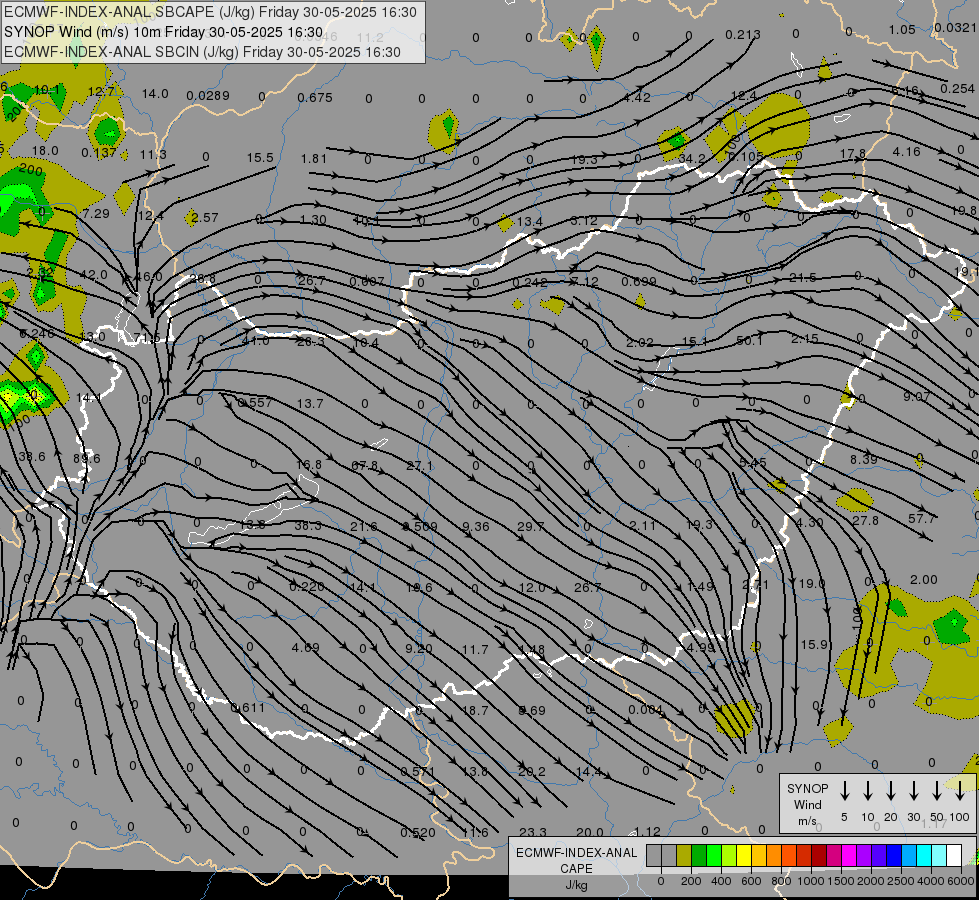
Task: Pick the olive swatch in the CAPE legend
Action: click(x=684, y=856)
